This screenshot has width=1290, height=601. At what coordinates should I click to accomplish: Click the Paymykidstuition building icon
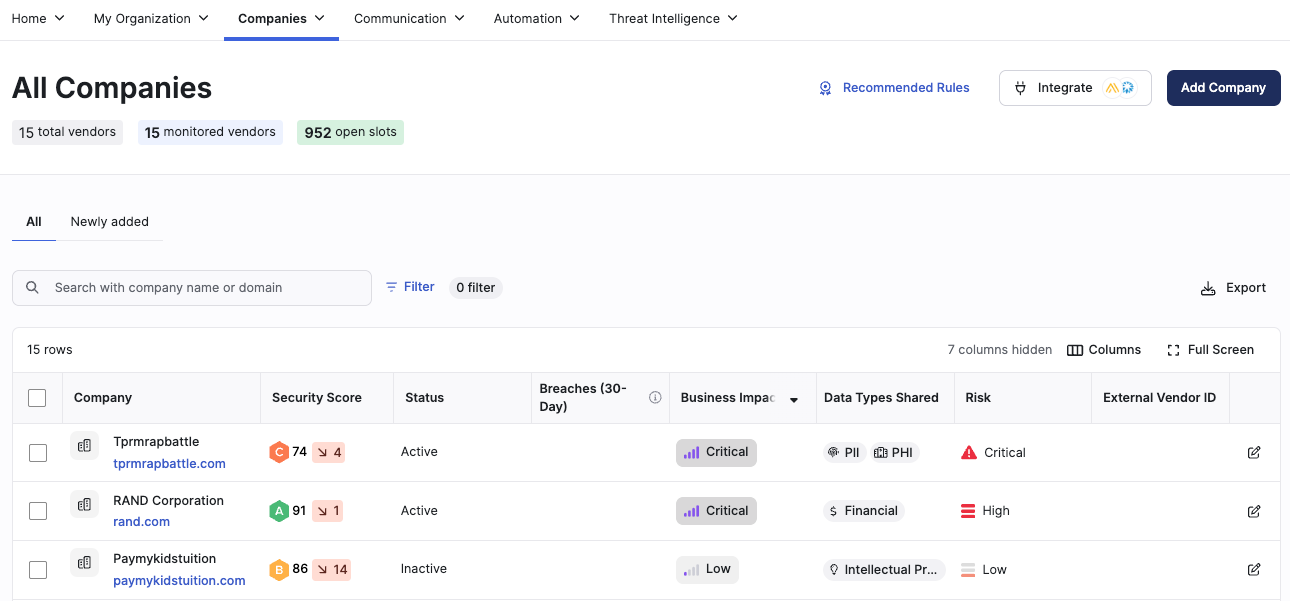85,563
